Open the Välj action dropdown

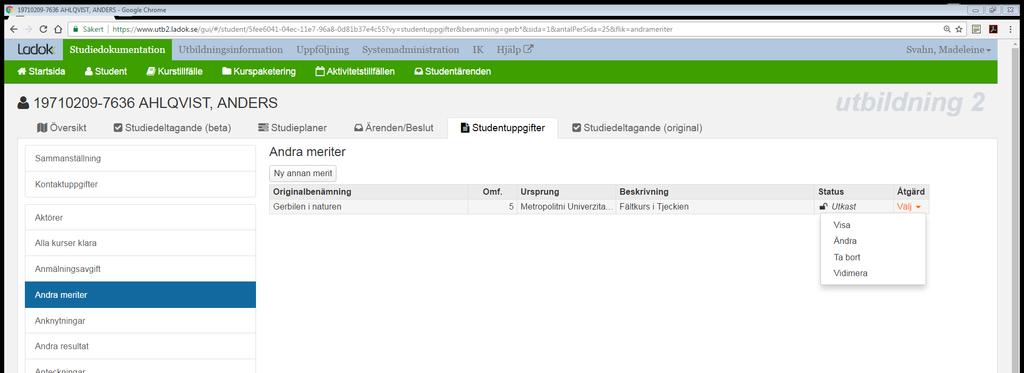pyautogui.click(x=909, y=206)
